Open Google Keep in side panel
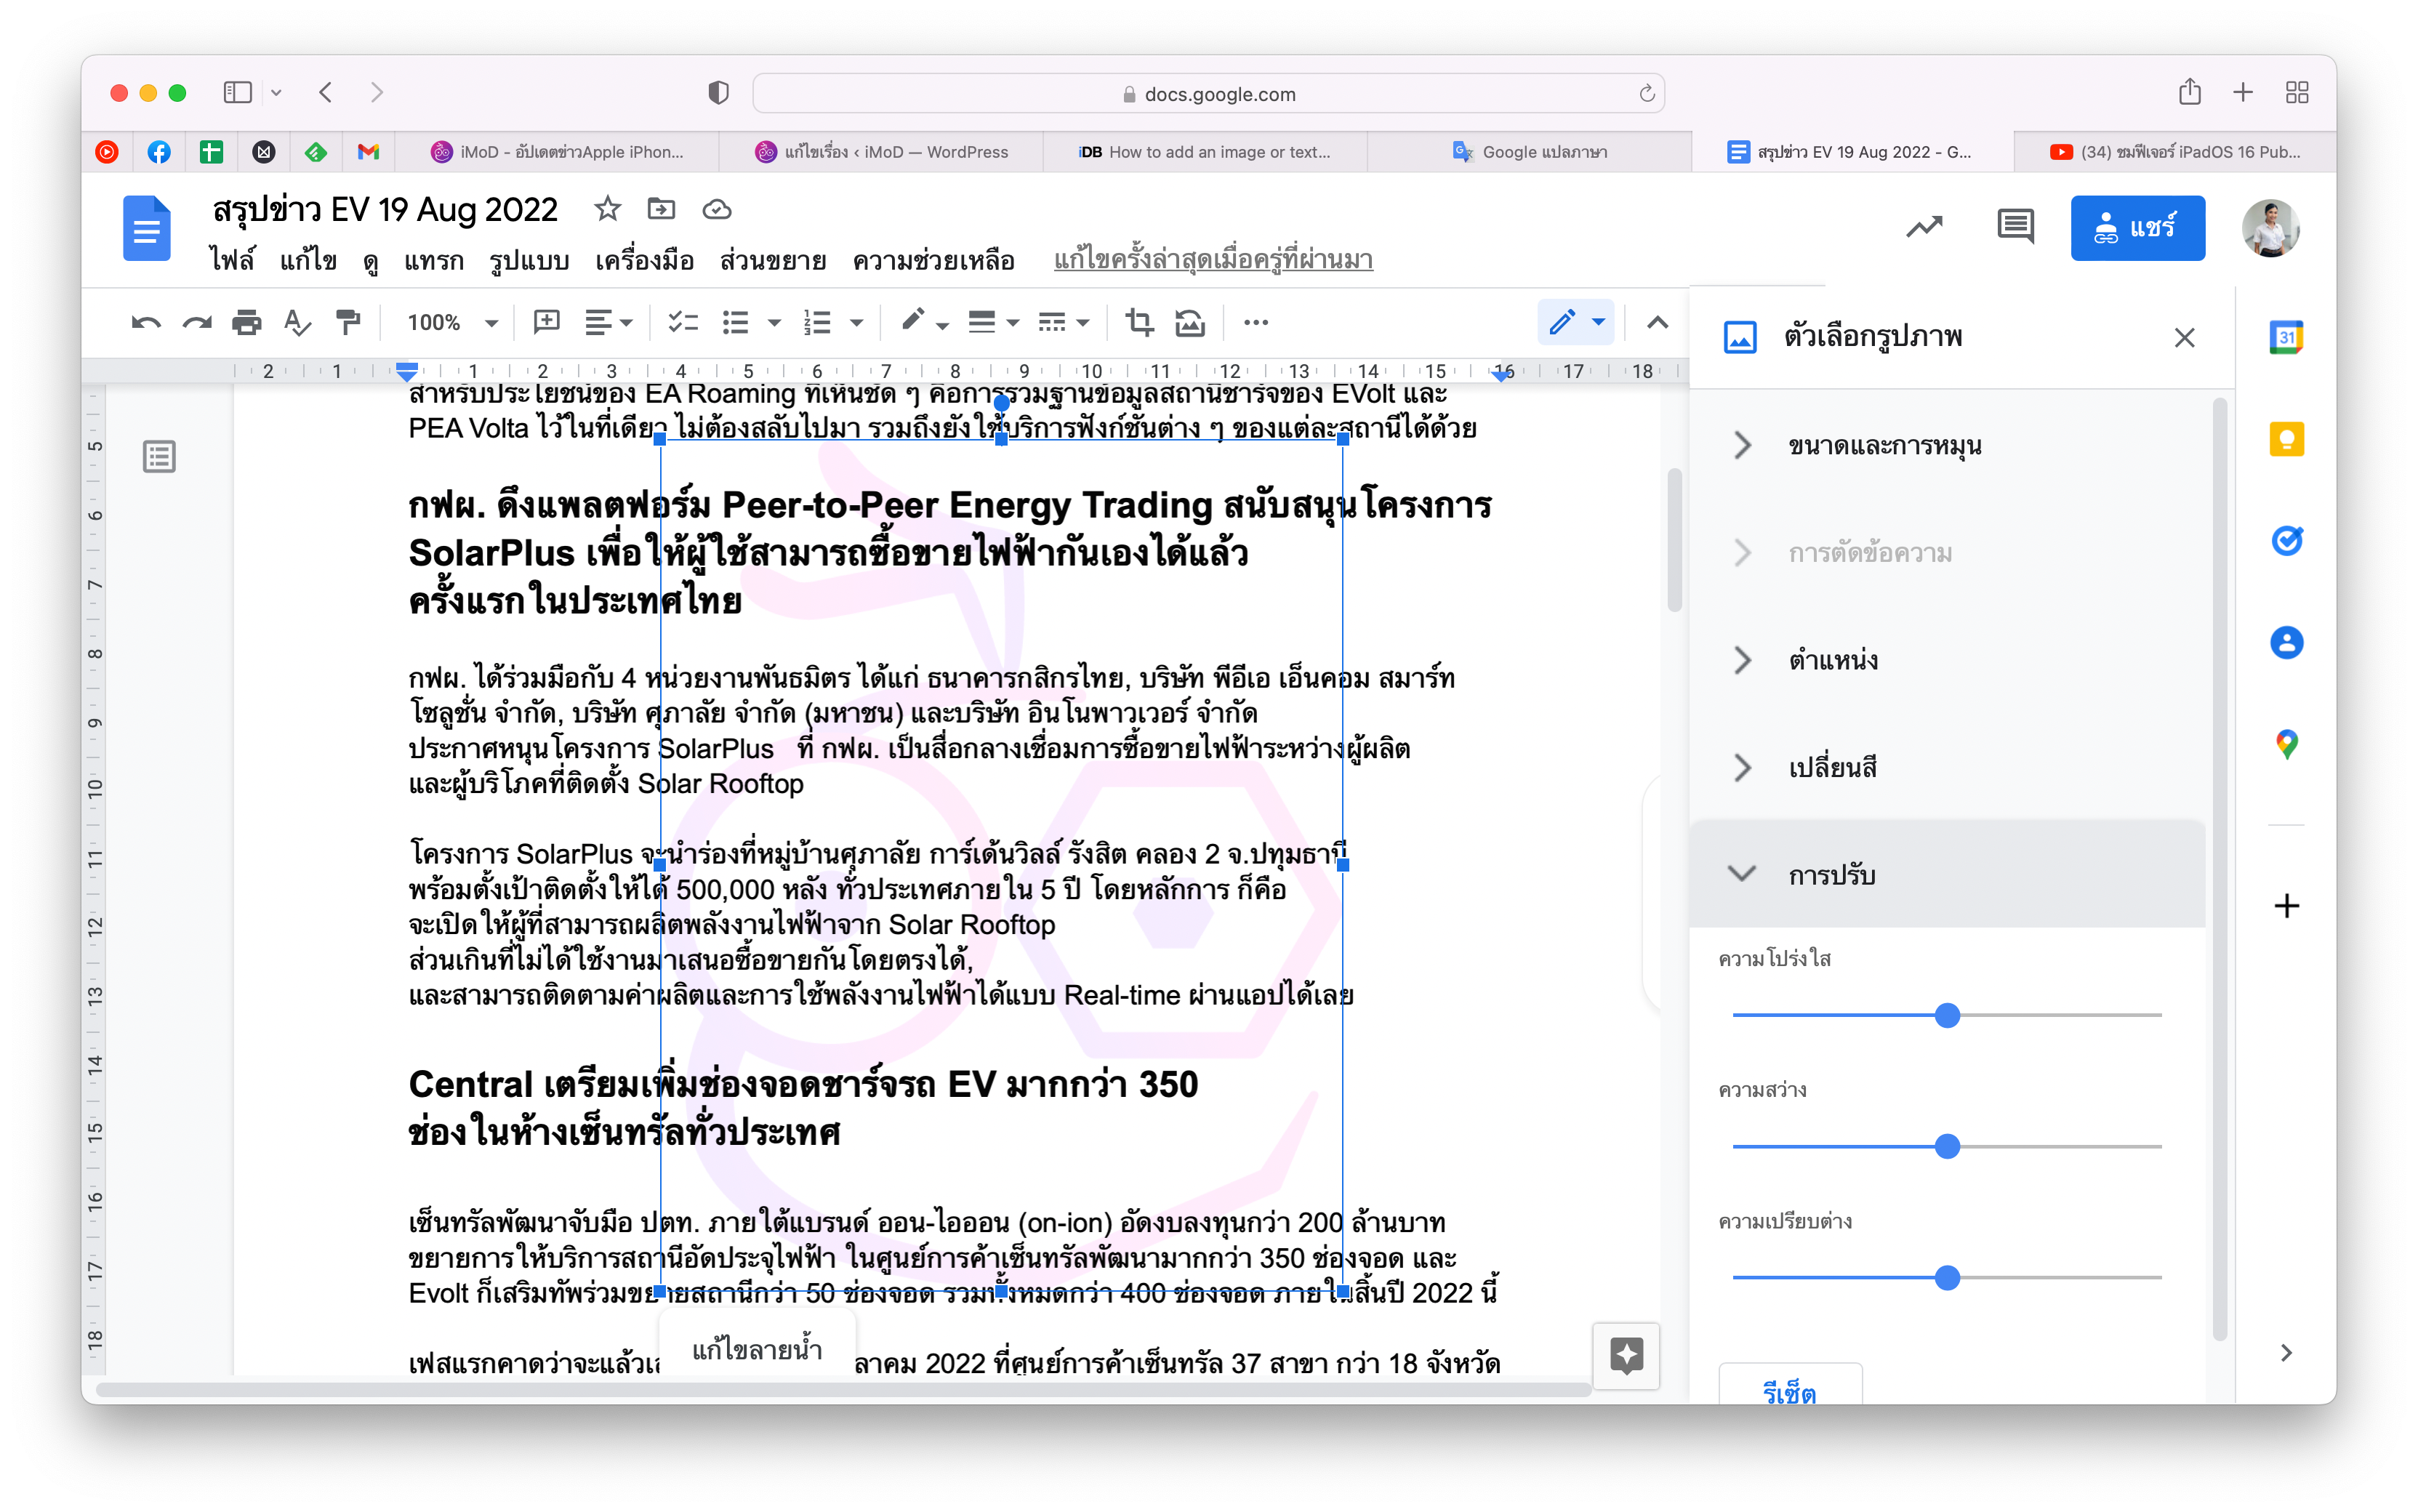Image resolution: width=2418 pixels, height=1512 pixels. tap(2286, 439)
